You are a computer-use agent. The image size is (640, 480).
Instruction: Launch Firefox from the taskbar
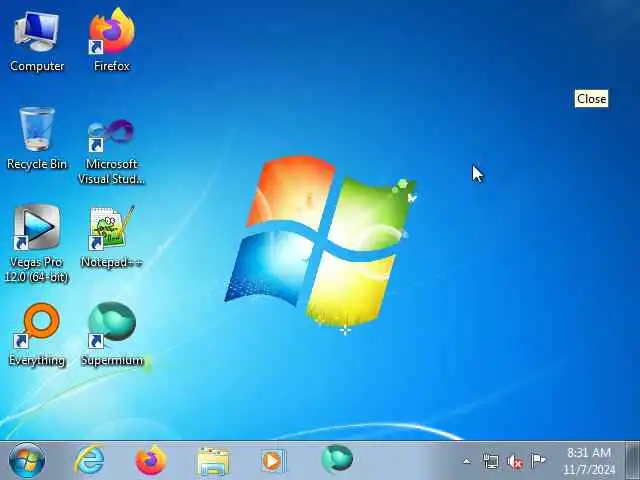click(x=151, y=461)
